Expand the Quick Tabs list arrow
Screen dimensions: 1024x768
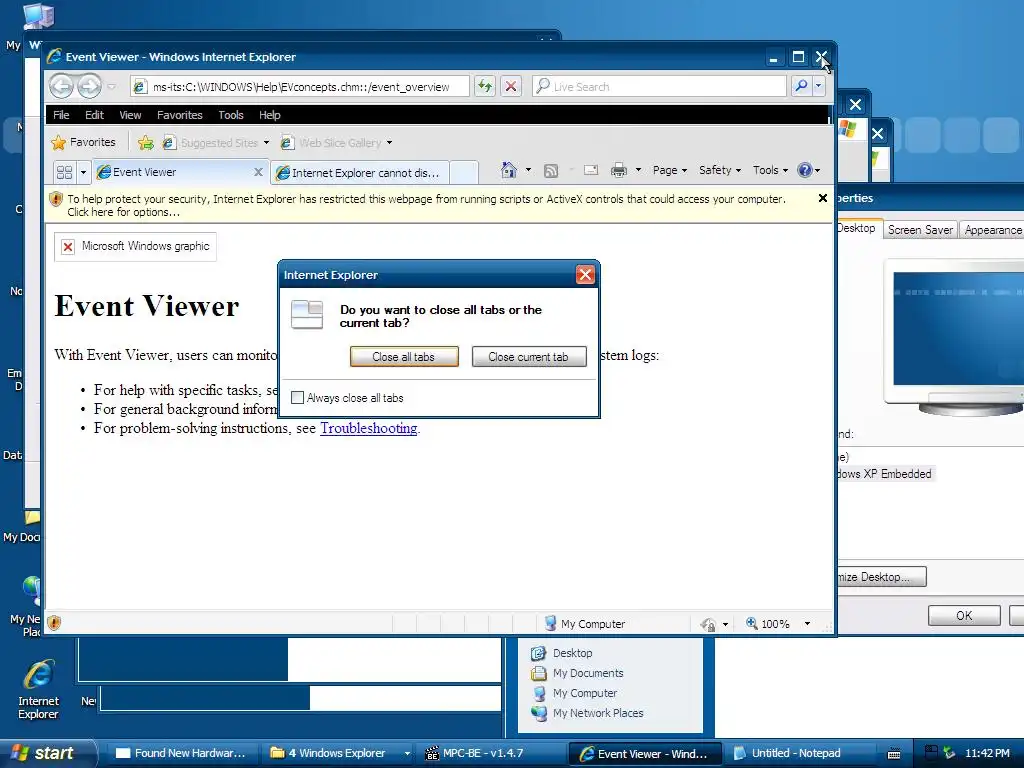(x=83, y=172)
